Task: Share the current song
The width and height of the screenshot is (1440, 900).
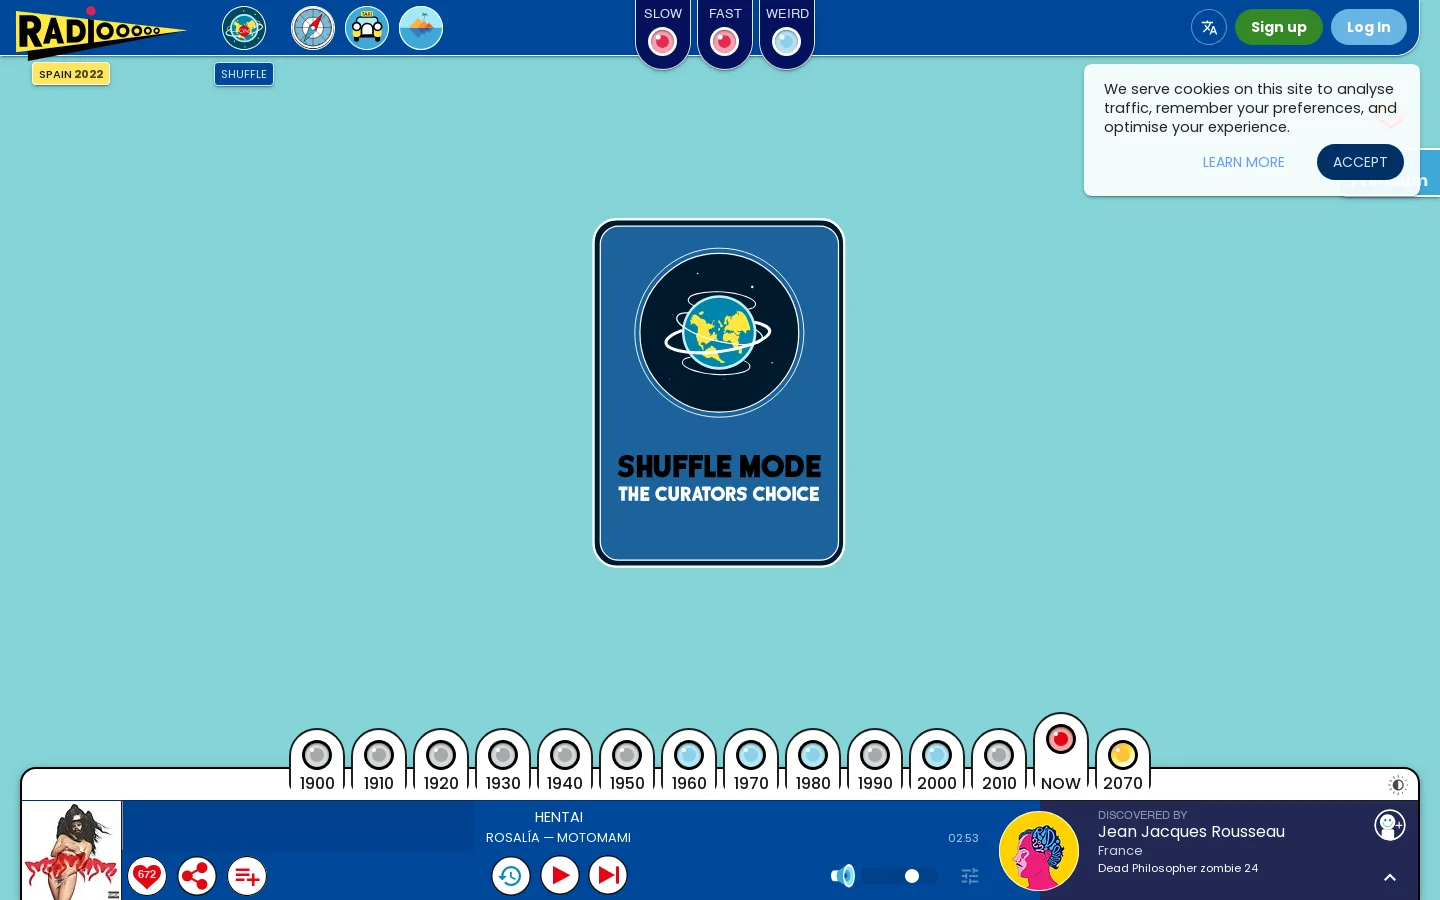Action: (x=197, y=876)
